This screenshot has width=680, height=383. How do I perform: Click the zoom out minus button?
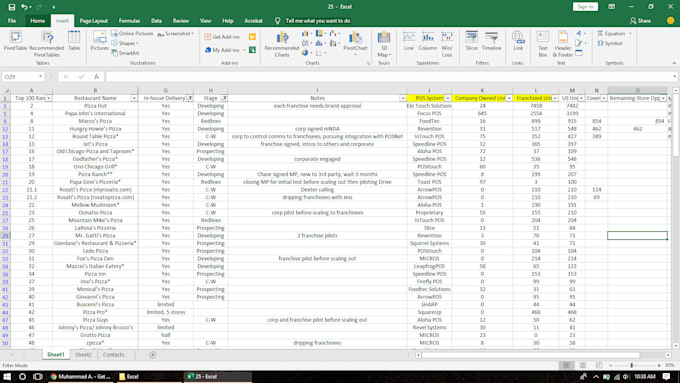tap(610, 366)
